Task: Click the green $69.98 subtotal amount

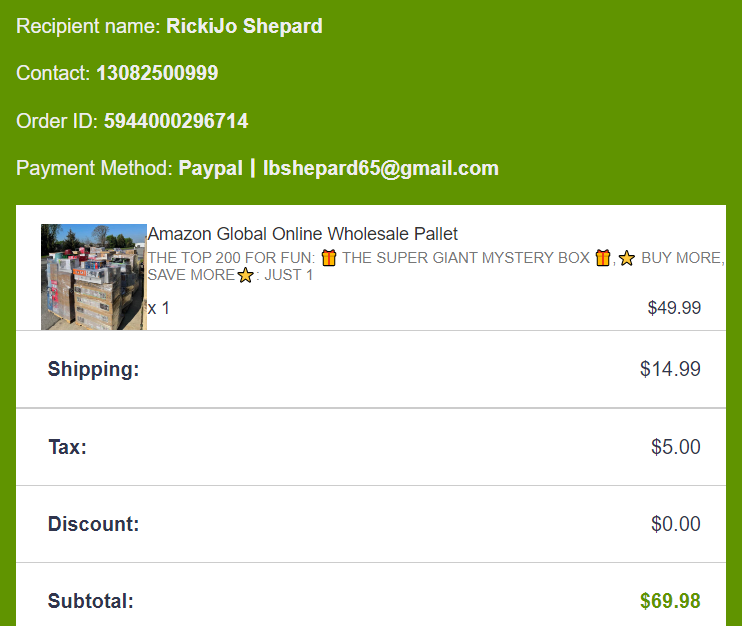Action: pyautogui.click(x=670, y=601)
